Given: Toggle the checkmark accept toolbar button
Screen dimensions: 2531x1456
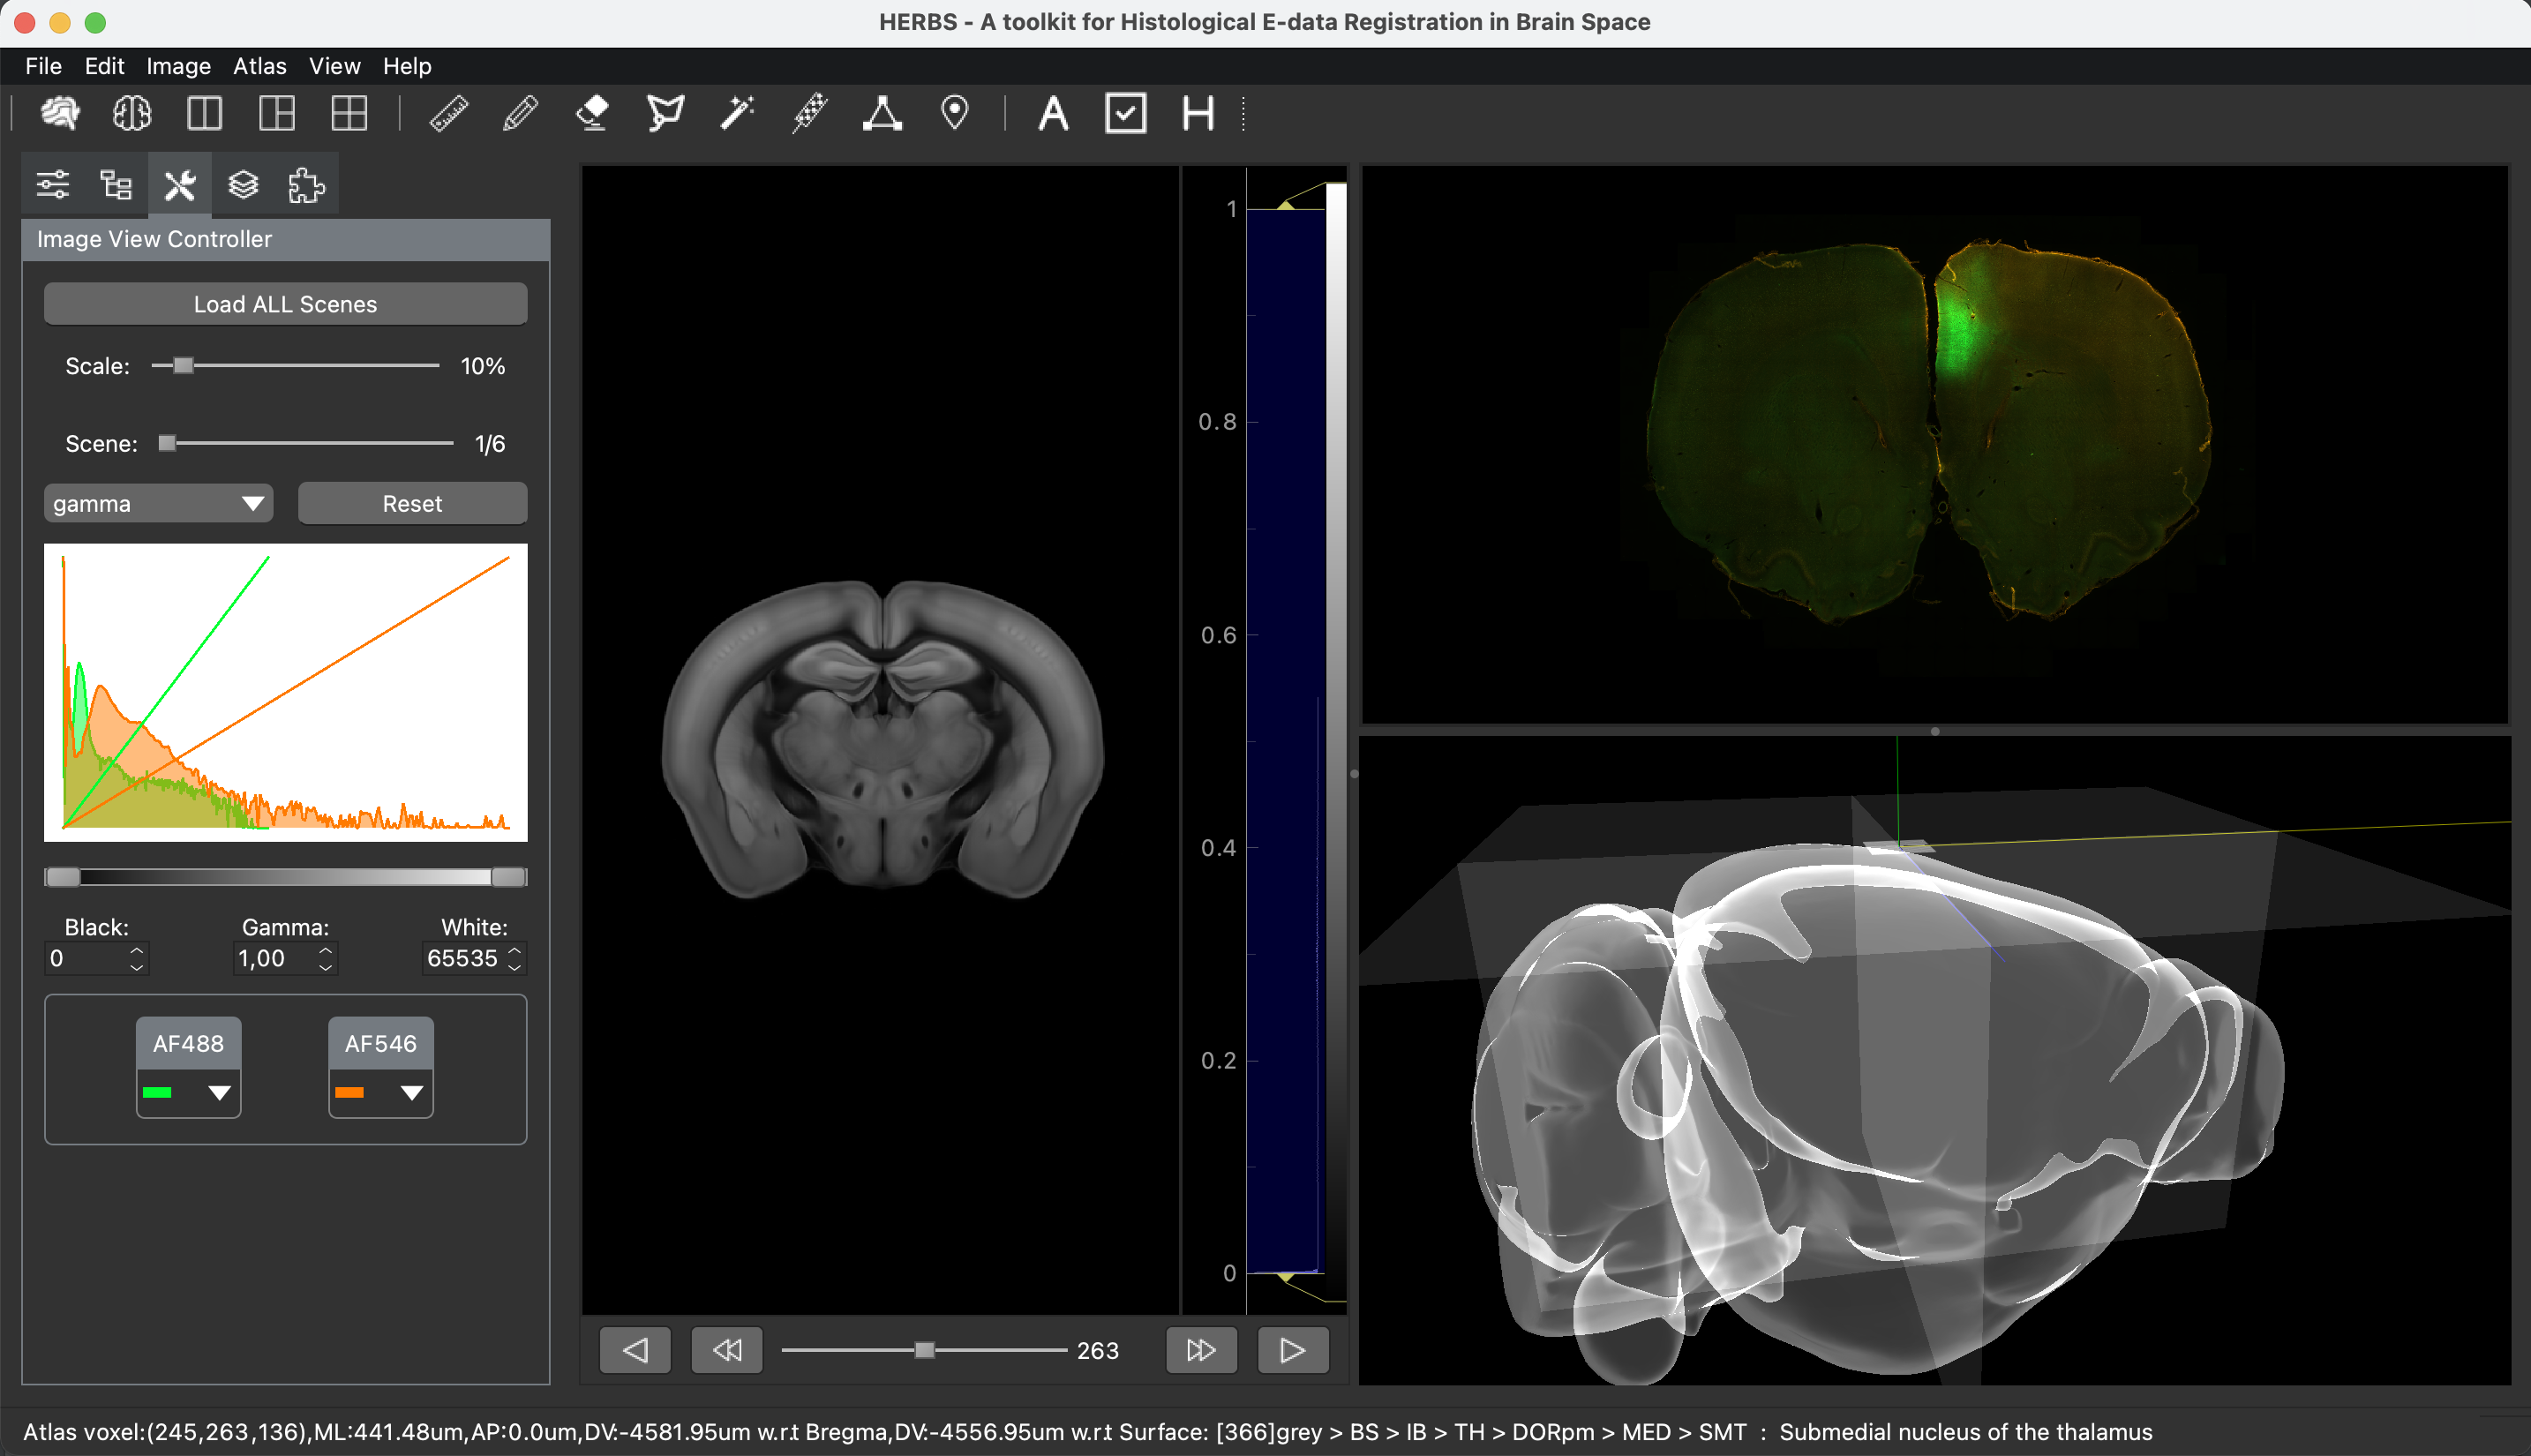Looking at the screenshot, I should pyautogui.click(x=1125, y=113).
